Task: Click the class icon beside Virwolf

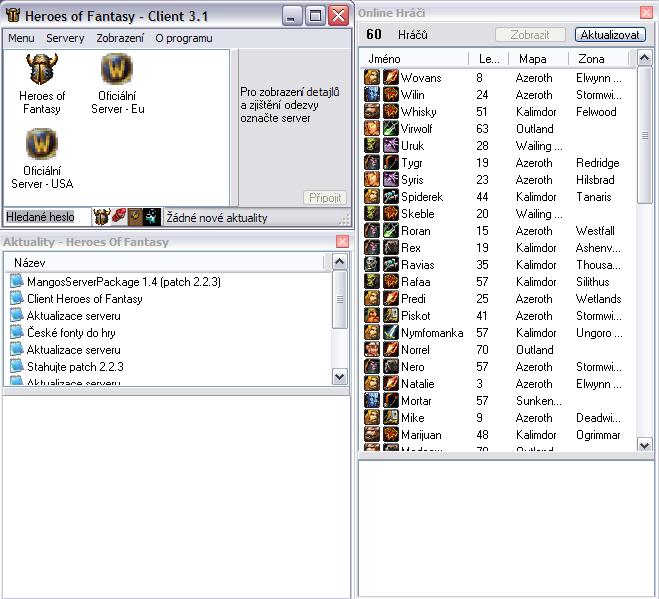Action: pos(391,129)
